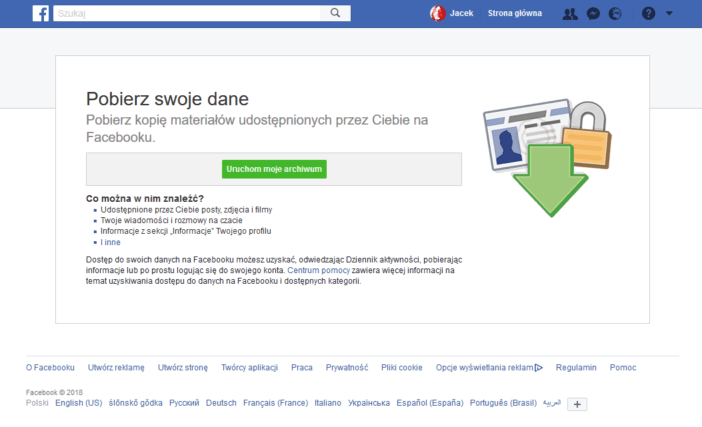The height and width of the screenshot is (427, 702).
Task: Click the Facebook logo icon
Action: click(40, 13)
